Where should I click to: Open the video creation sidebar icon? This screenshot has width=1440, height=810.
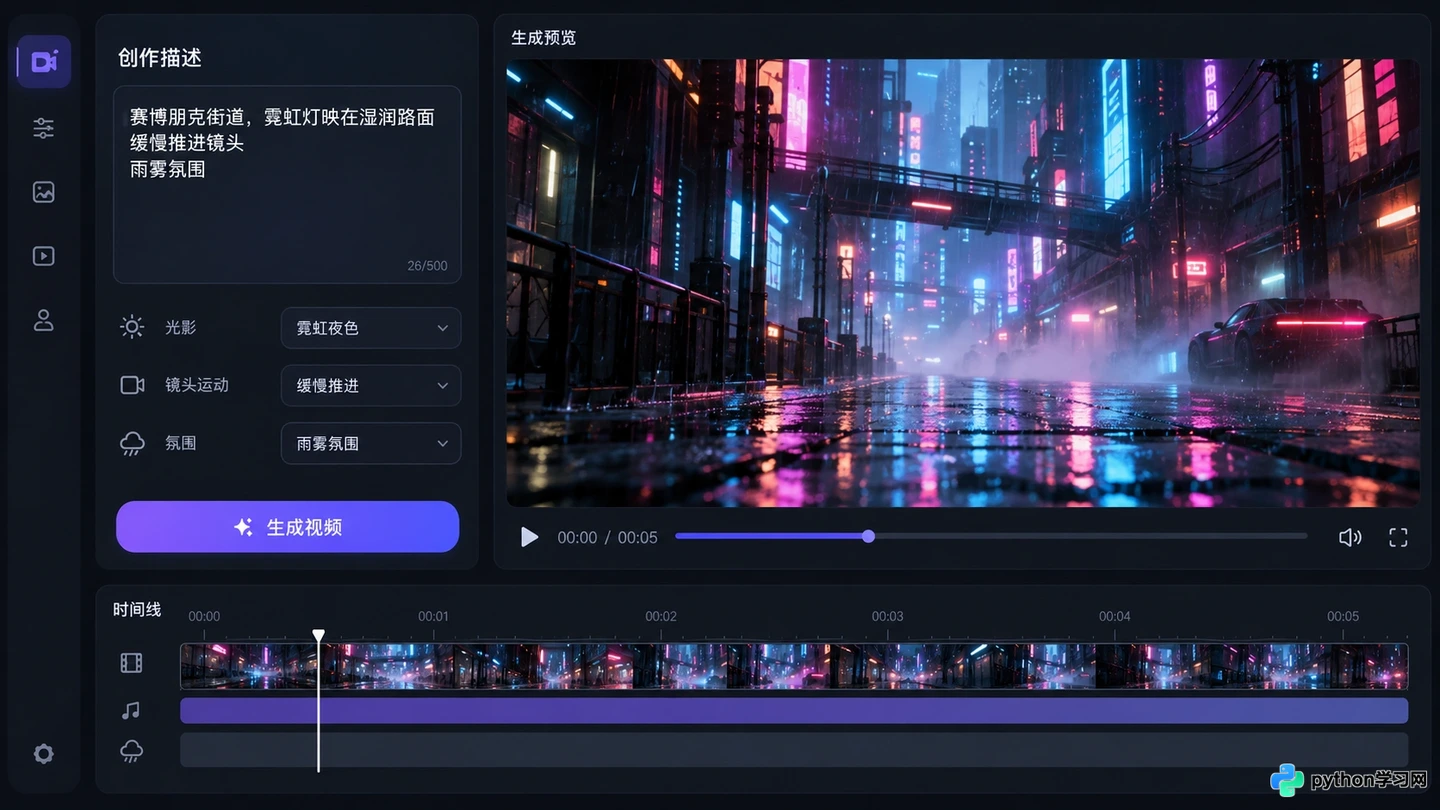click(x=44, y=62)
